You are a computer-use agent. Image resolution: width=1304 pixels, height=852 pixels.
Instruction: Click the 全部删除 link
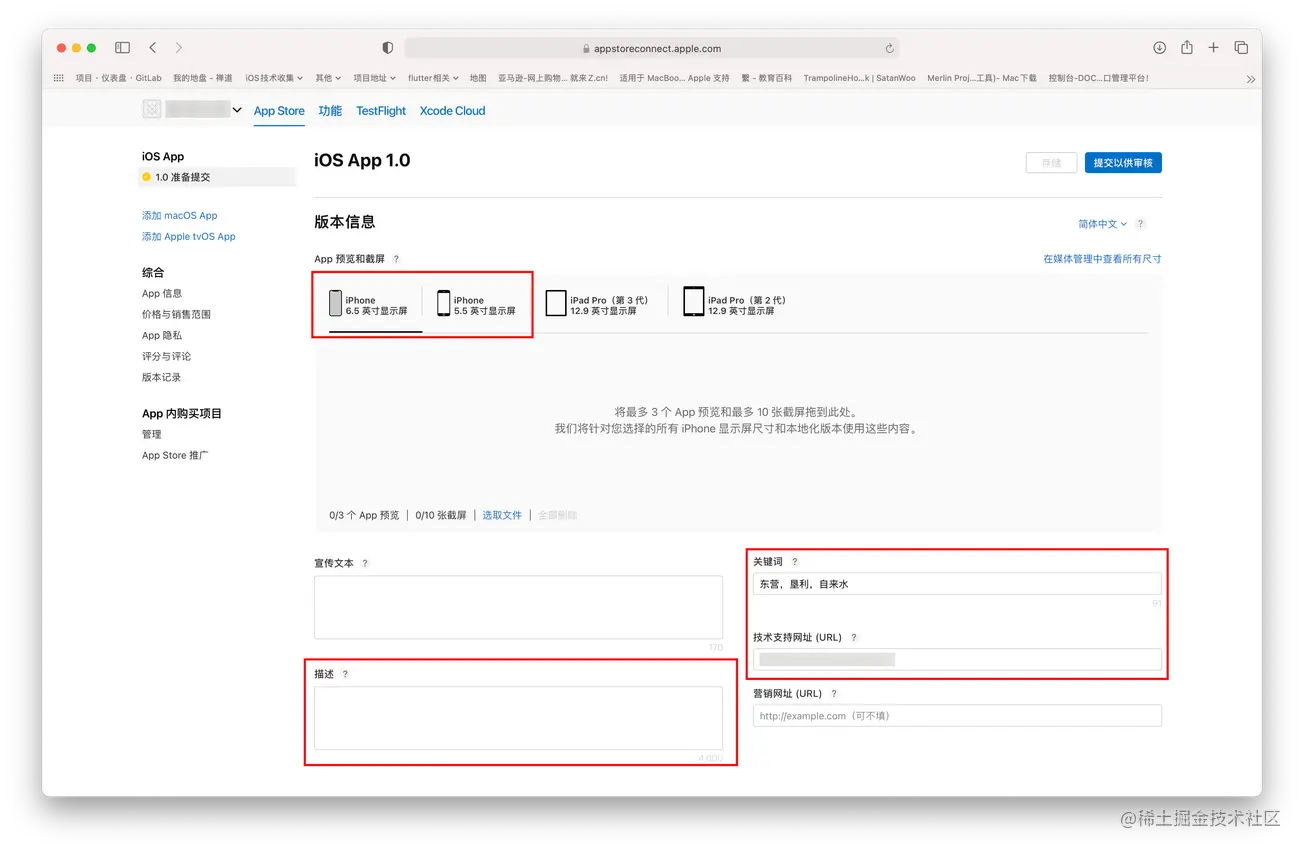[557, 515]
